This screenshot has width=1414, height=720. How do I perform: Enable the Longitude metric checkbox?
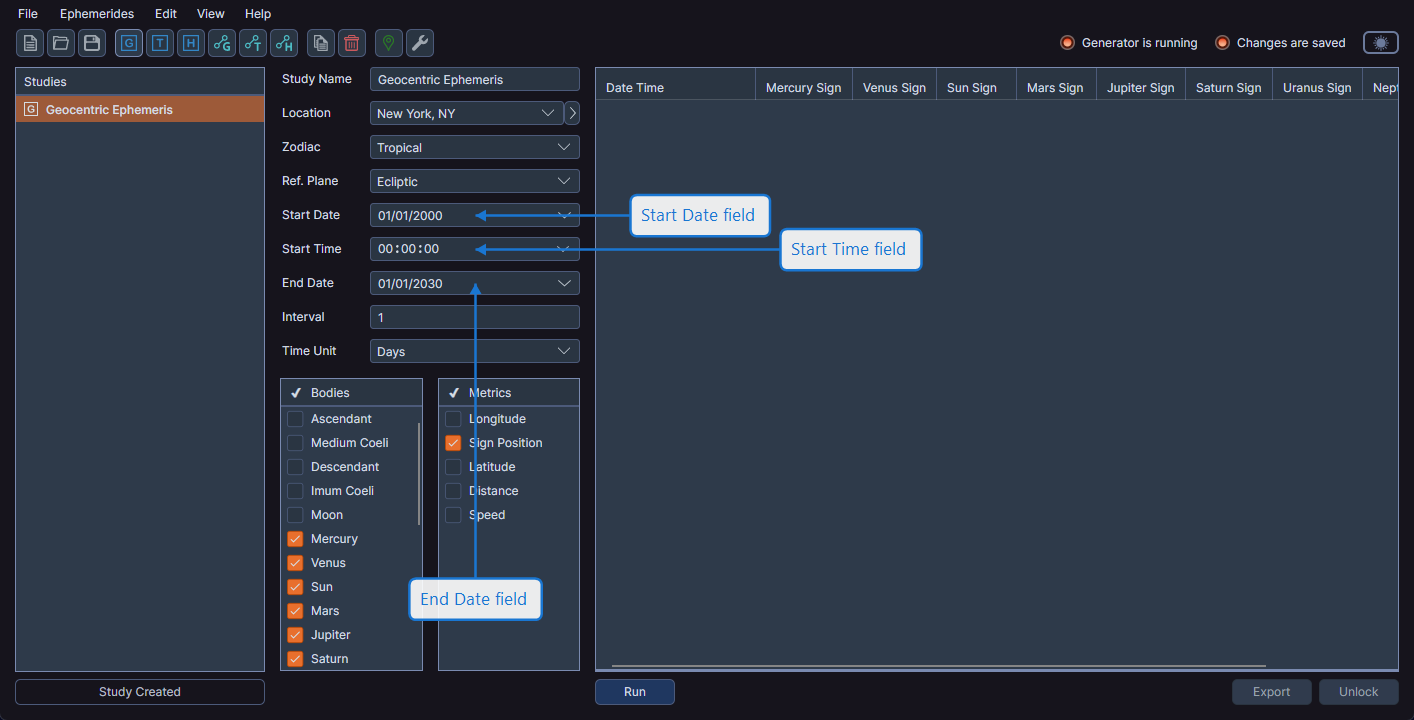453,418
